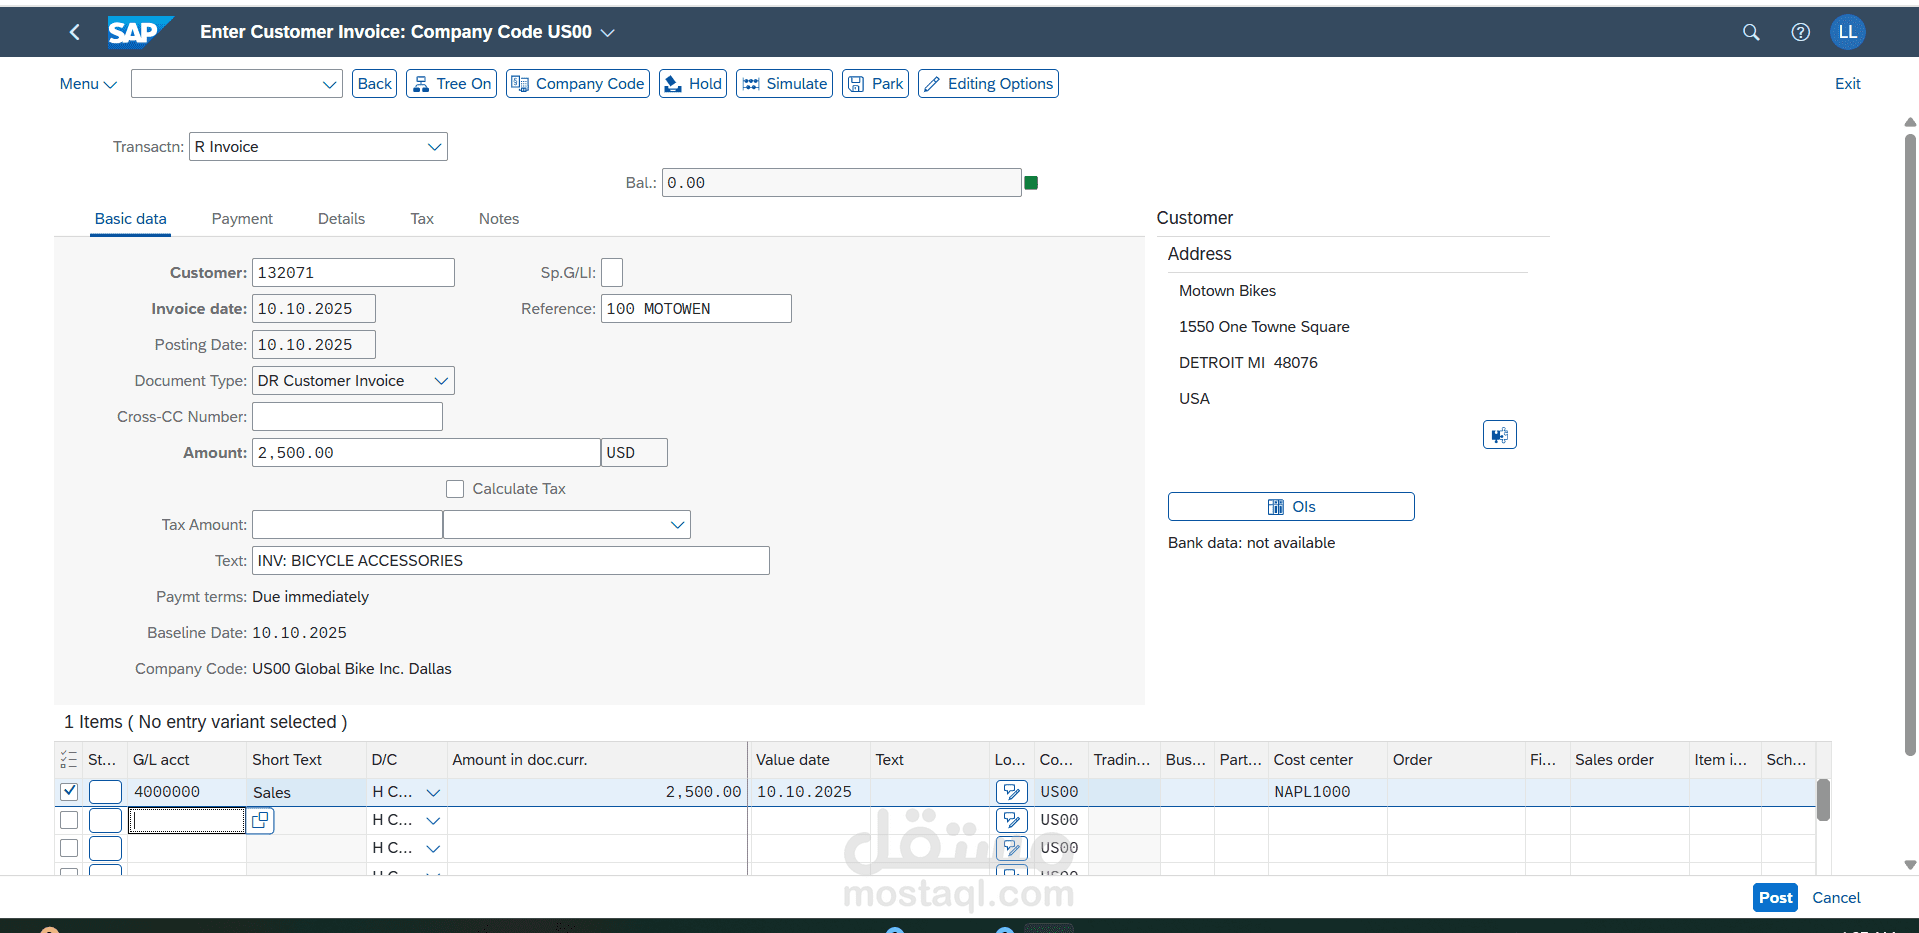This screenshot has height=933, width=1919.
Task: Open the LL user profile avatar
Action: point(1847,32)
